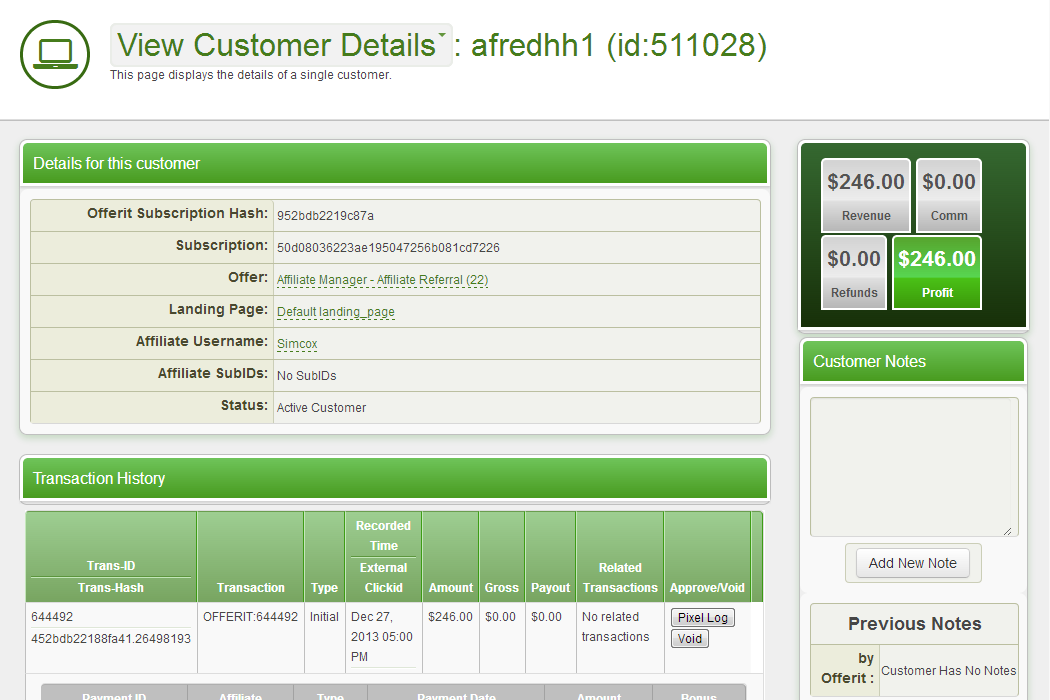The height and width of the screenshot is (700, 1050).
Task: Open the Pixel Log for transaction 644492
Action: [x=702, y=618]
